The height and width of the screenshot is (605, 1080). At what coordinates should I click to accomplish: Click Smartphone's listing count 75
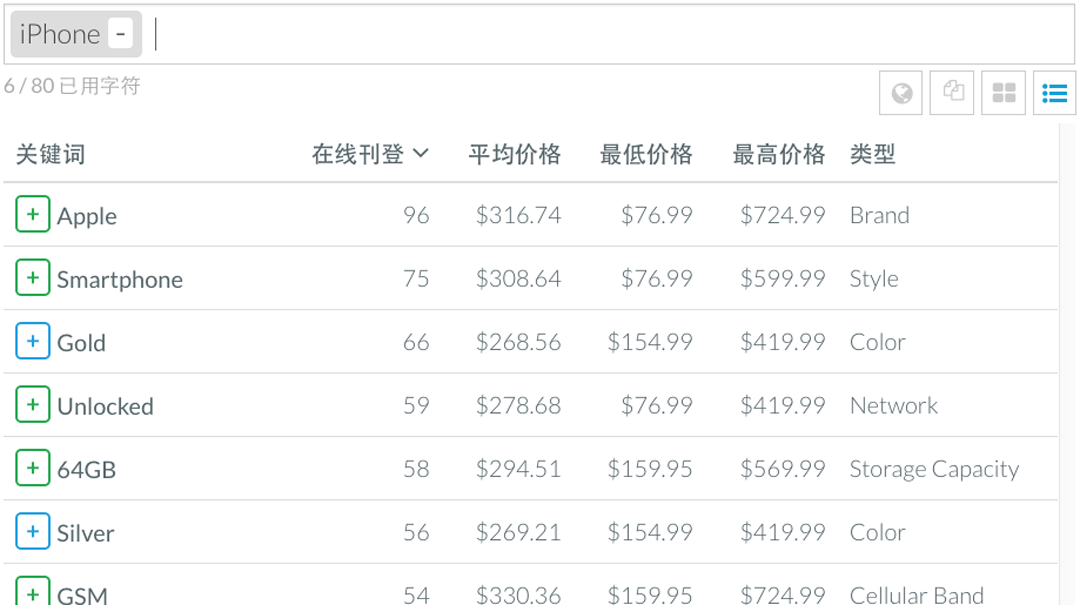(x=416, y=278)
